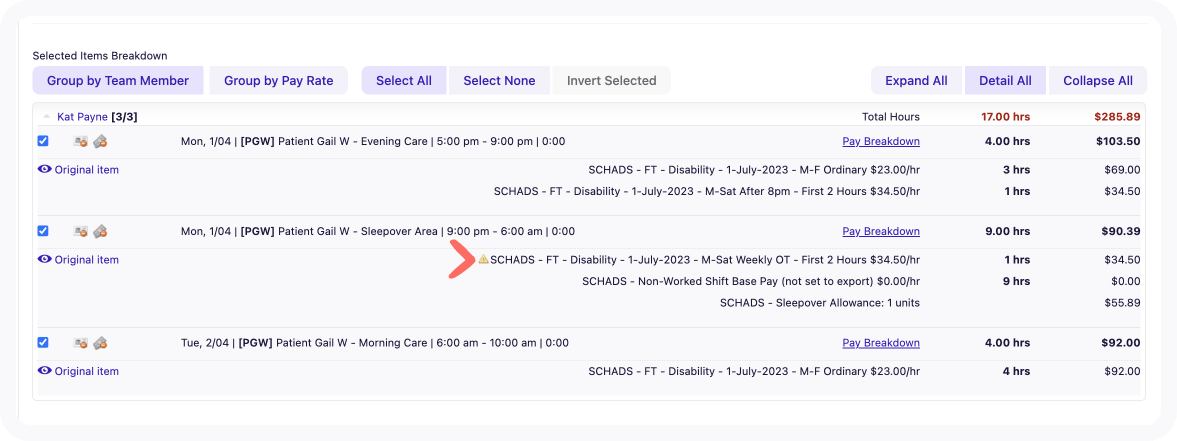Screen dimensions: 1177x441
Task: Click the Sleepover Area shift description text
Action: tap(378, 231)
